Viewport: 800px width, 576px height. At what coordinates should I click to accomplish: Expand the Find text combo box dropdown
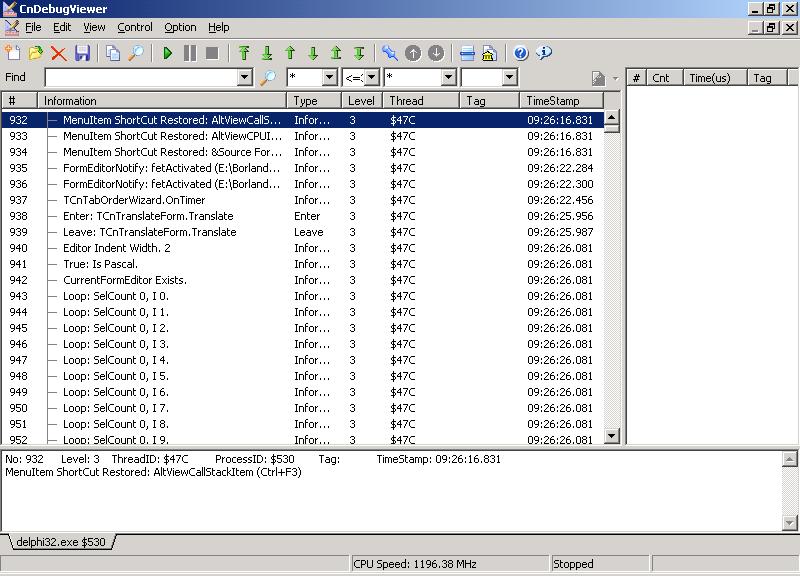pyautogui.click(x=244, y=77)
